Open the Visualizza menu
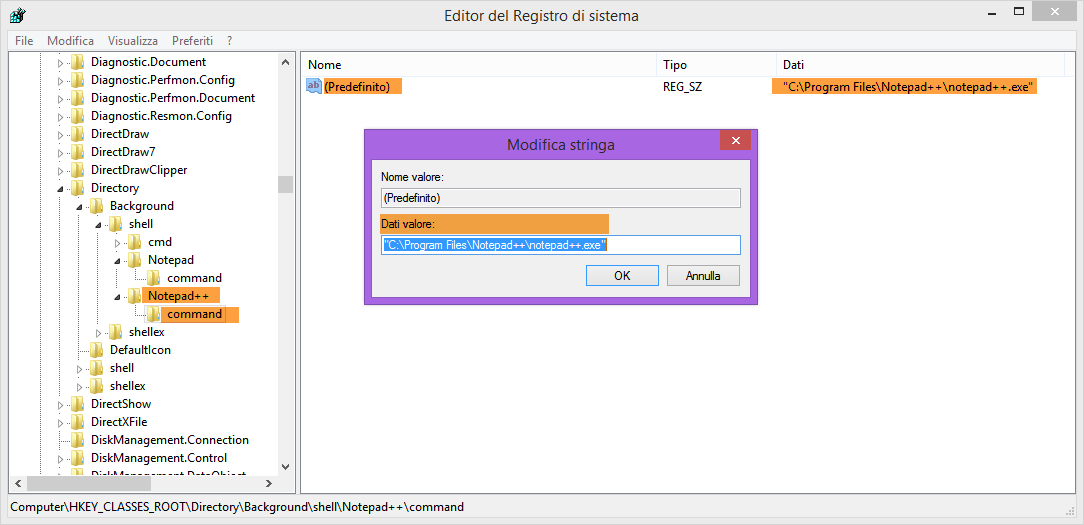This screenshot has height=525, width=1084. click(133, 41)
